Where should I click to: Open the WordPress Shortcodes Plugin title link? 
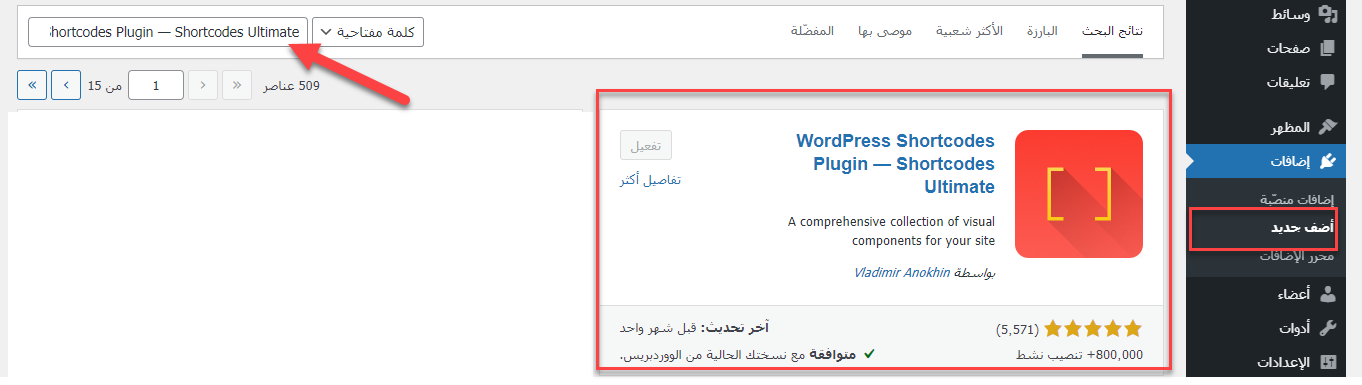[895, 164]
